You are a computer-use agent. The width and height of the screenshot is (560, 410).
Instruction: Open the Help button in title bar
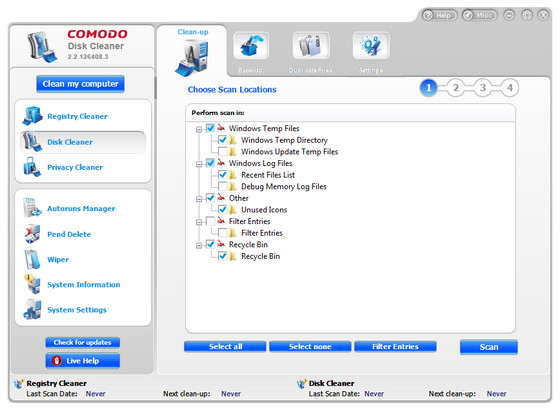439,15
